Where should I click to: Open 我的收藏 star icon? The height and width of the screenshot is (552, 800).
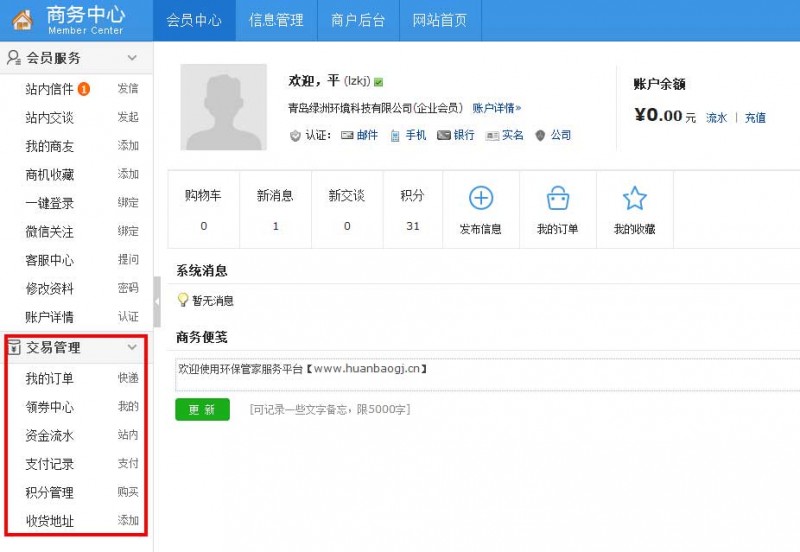[635, 198]
